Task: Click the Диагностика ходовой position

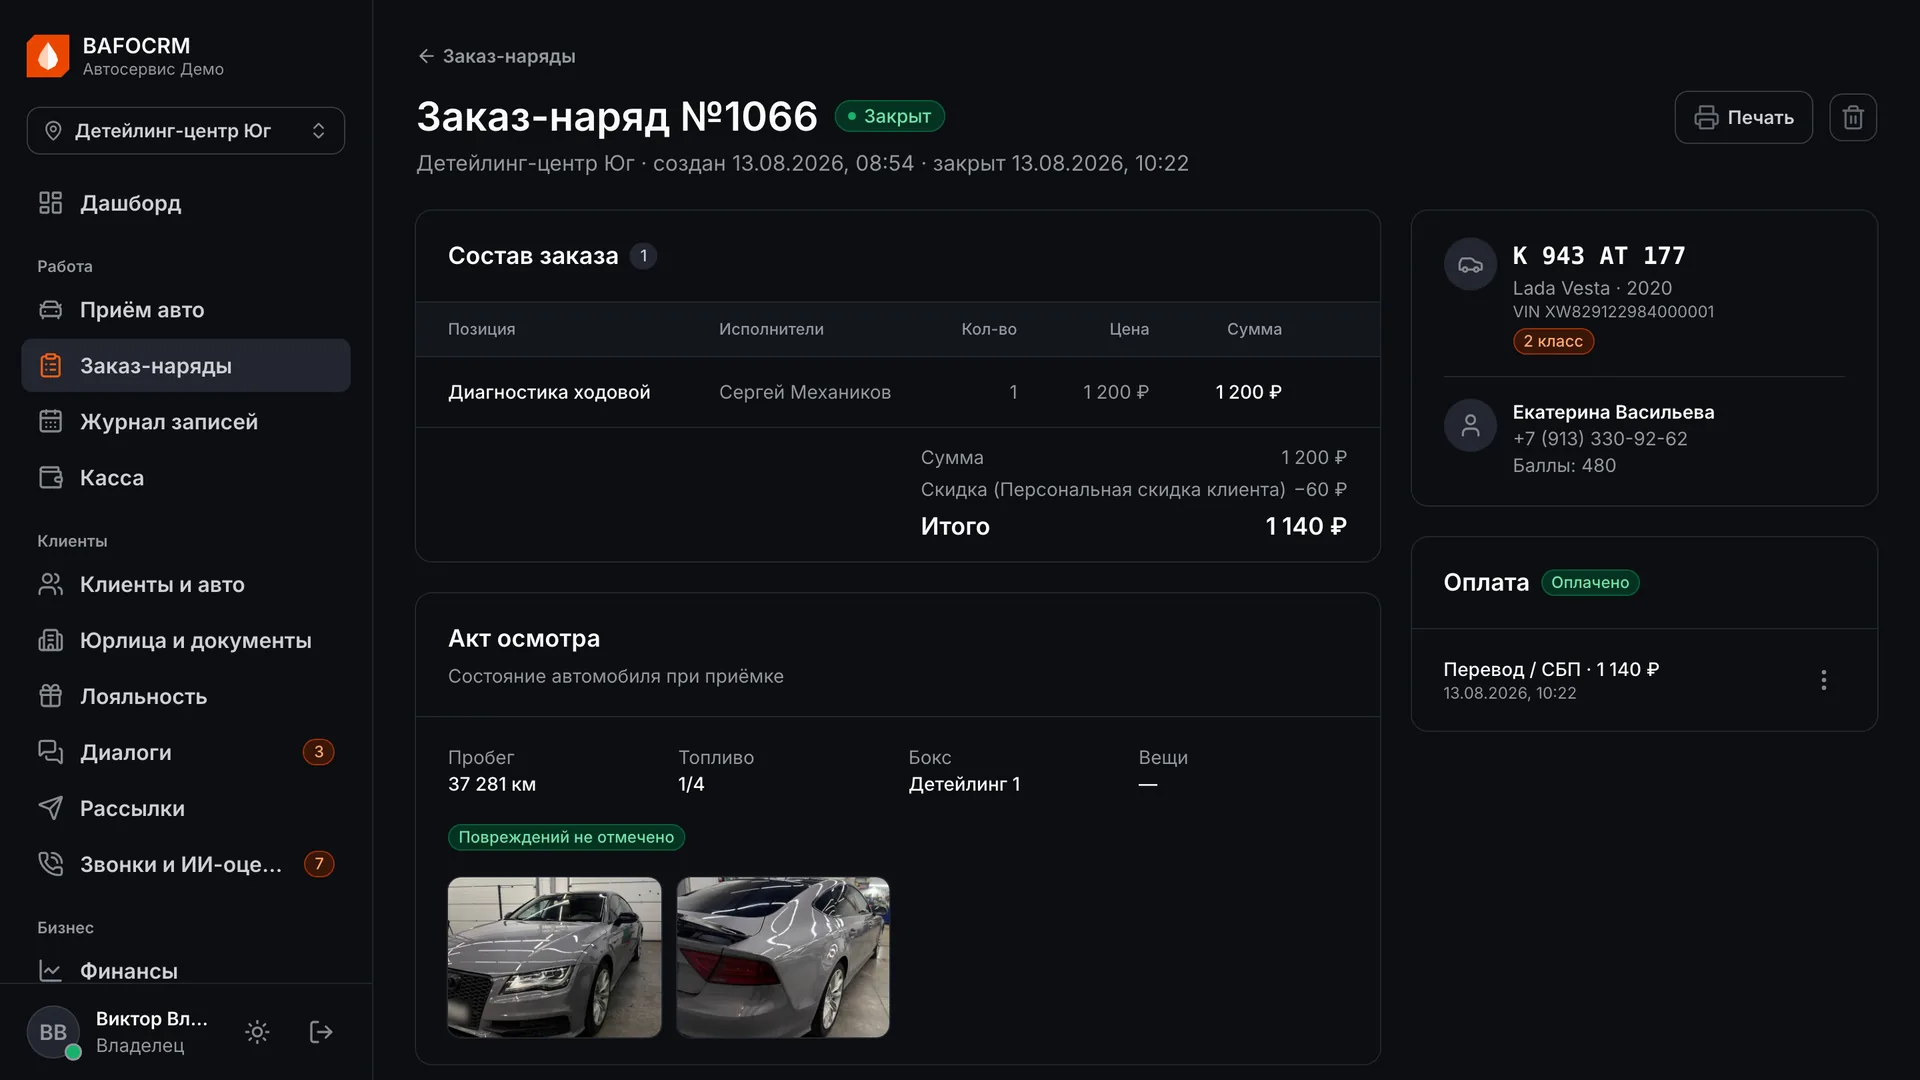Action: point(549,393)
